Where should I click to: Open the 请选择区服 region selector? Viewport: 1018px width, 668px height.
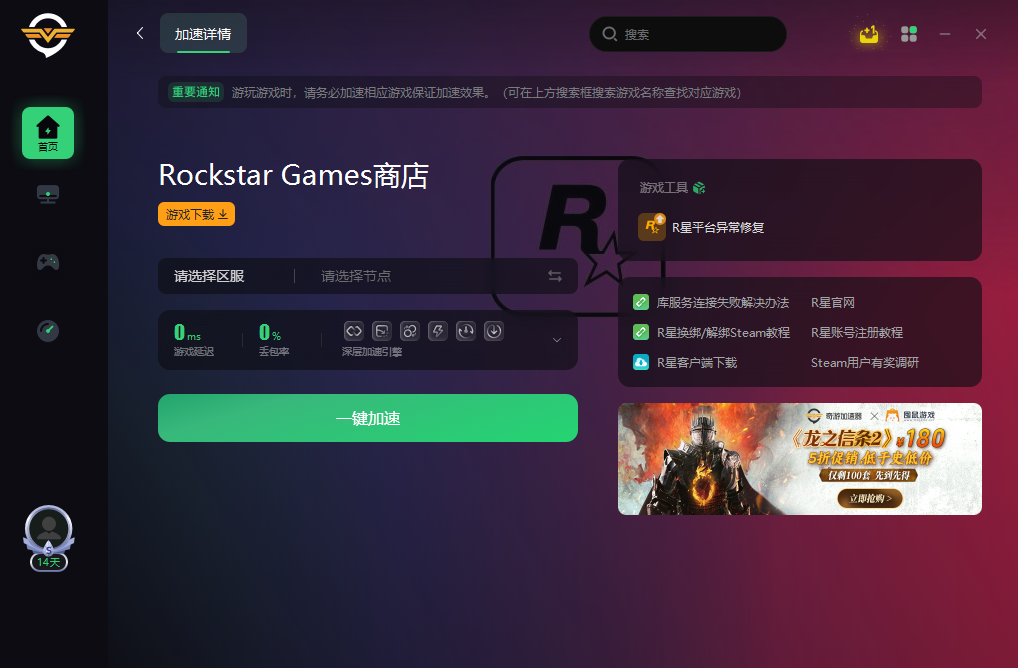coord(209,276)
